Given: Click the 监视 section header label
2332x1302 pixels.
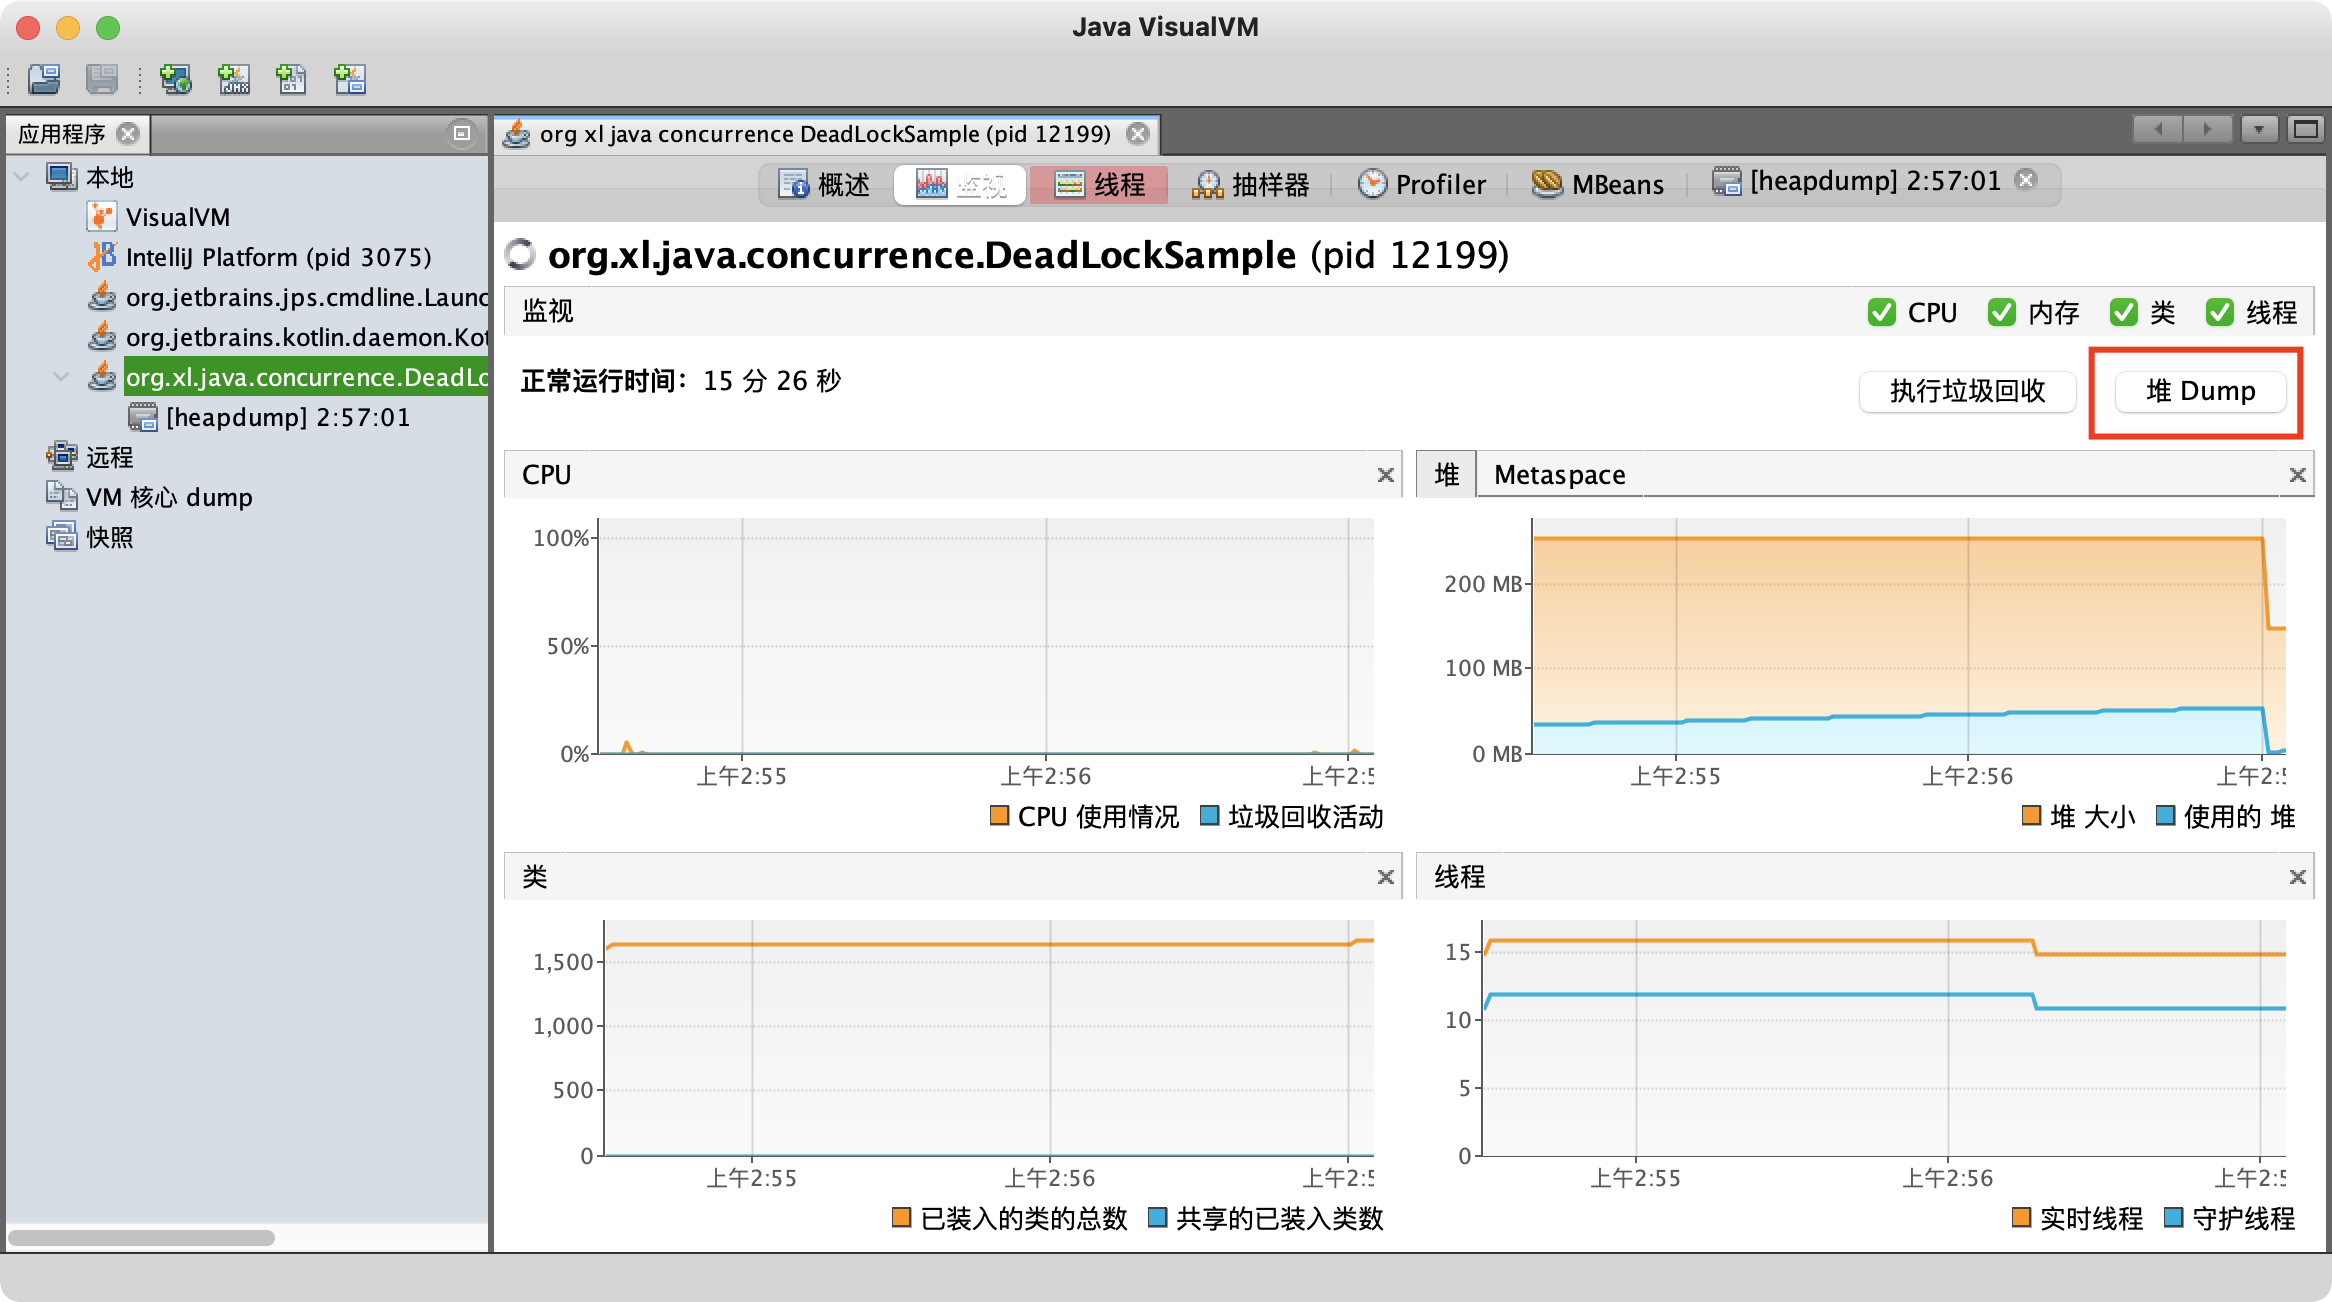Looking at the screenshot, I should [x=548, y=311].
